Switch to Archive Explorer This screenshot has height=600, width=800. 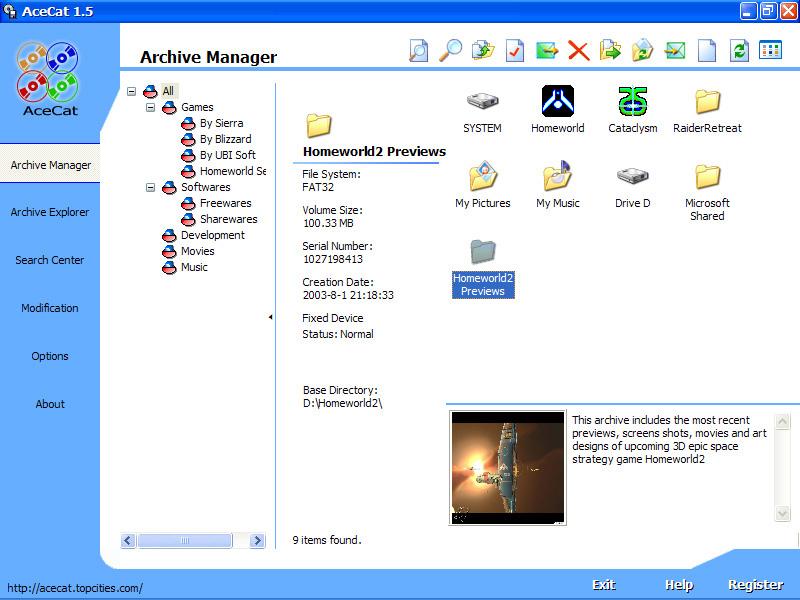point(50,212)
